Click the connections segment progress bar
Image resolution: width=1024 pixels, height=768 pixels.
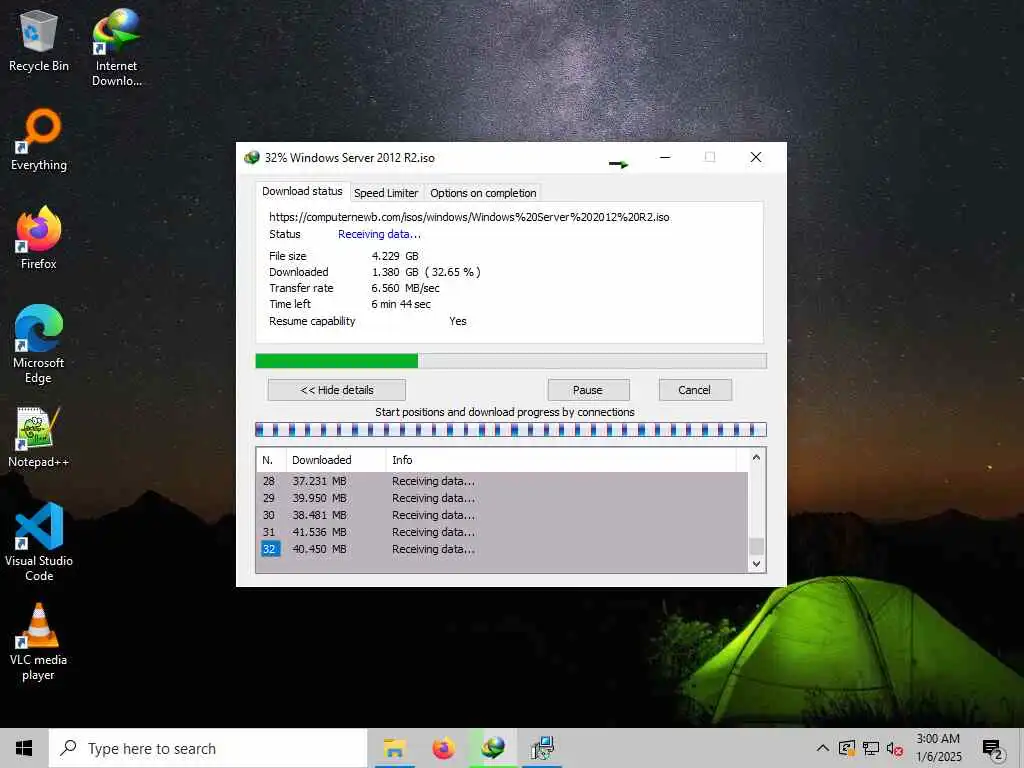click(x=511, y=430)
